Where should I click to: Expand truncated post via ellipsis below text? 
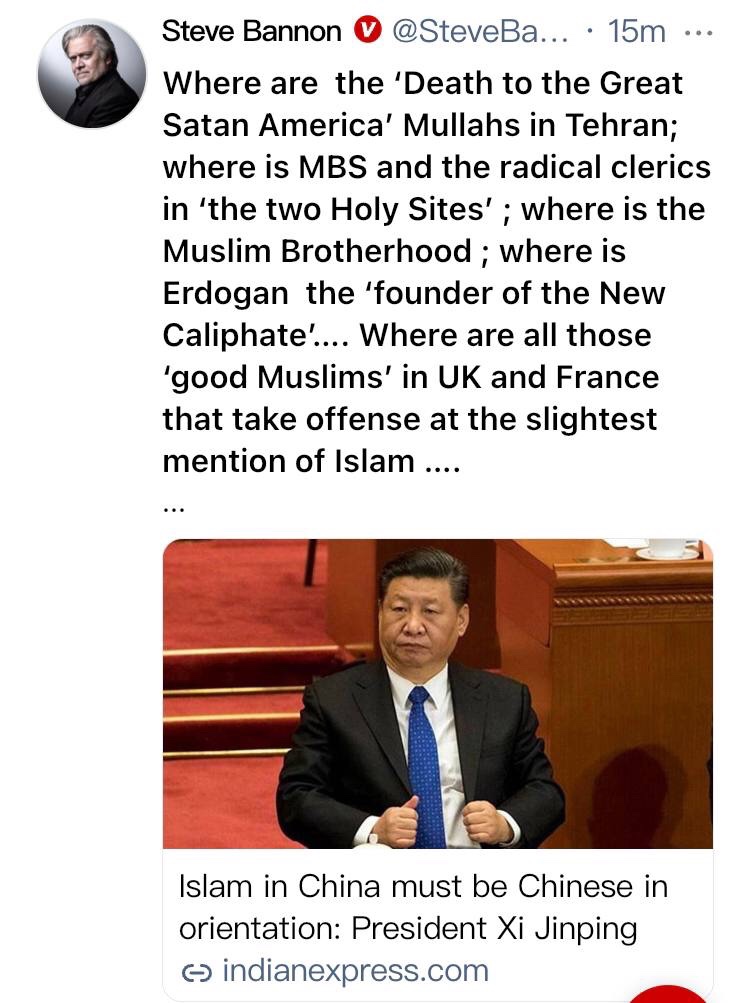[x=173, y=509]
